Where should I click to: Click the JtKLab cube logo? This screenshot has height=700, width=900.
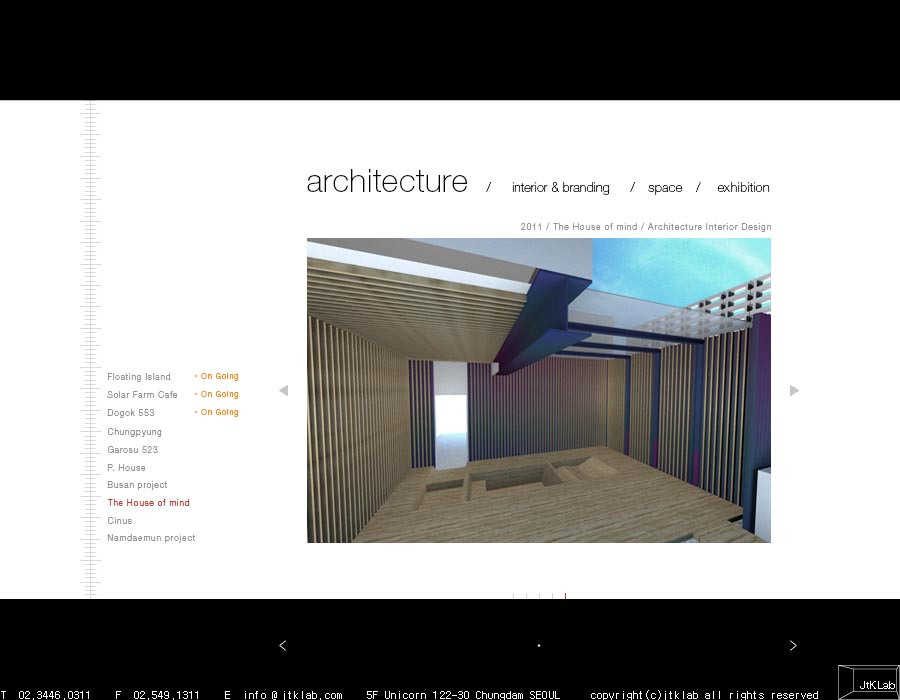coord(868,682)
